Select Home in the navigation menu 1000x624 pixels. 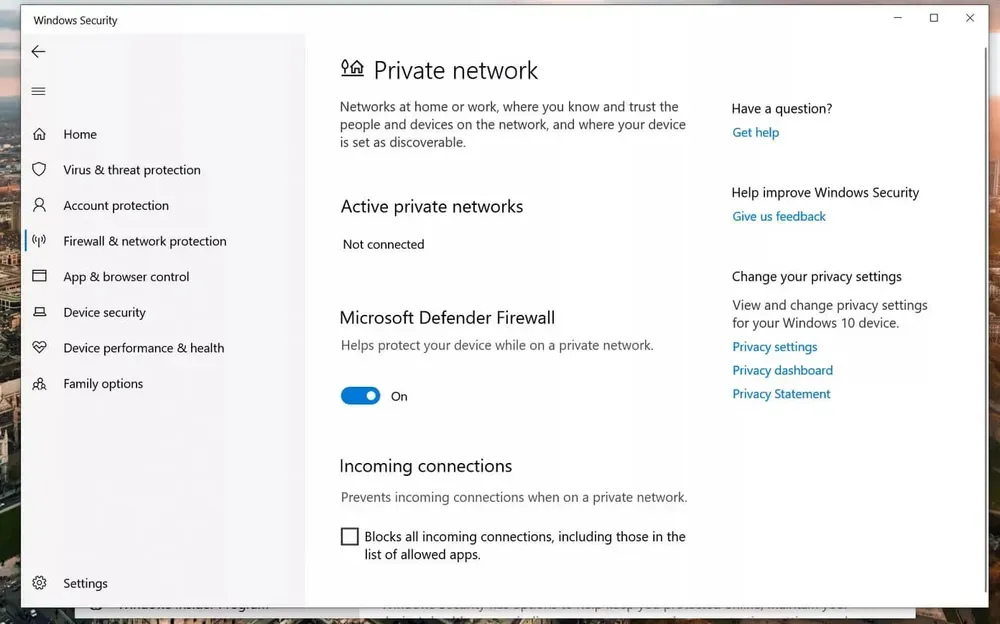click(x=80, y=133)
